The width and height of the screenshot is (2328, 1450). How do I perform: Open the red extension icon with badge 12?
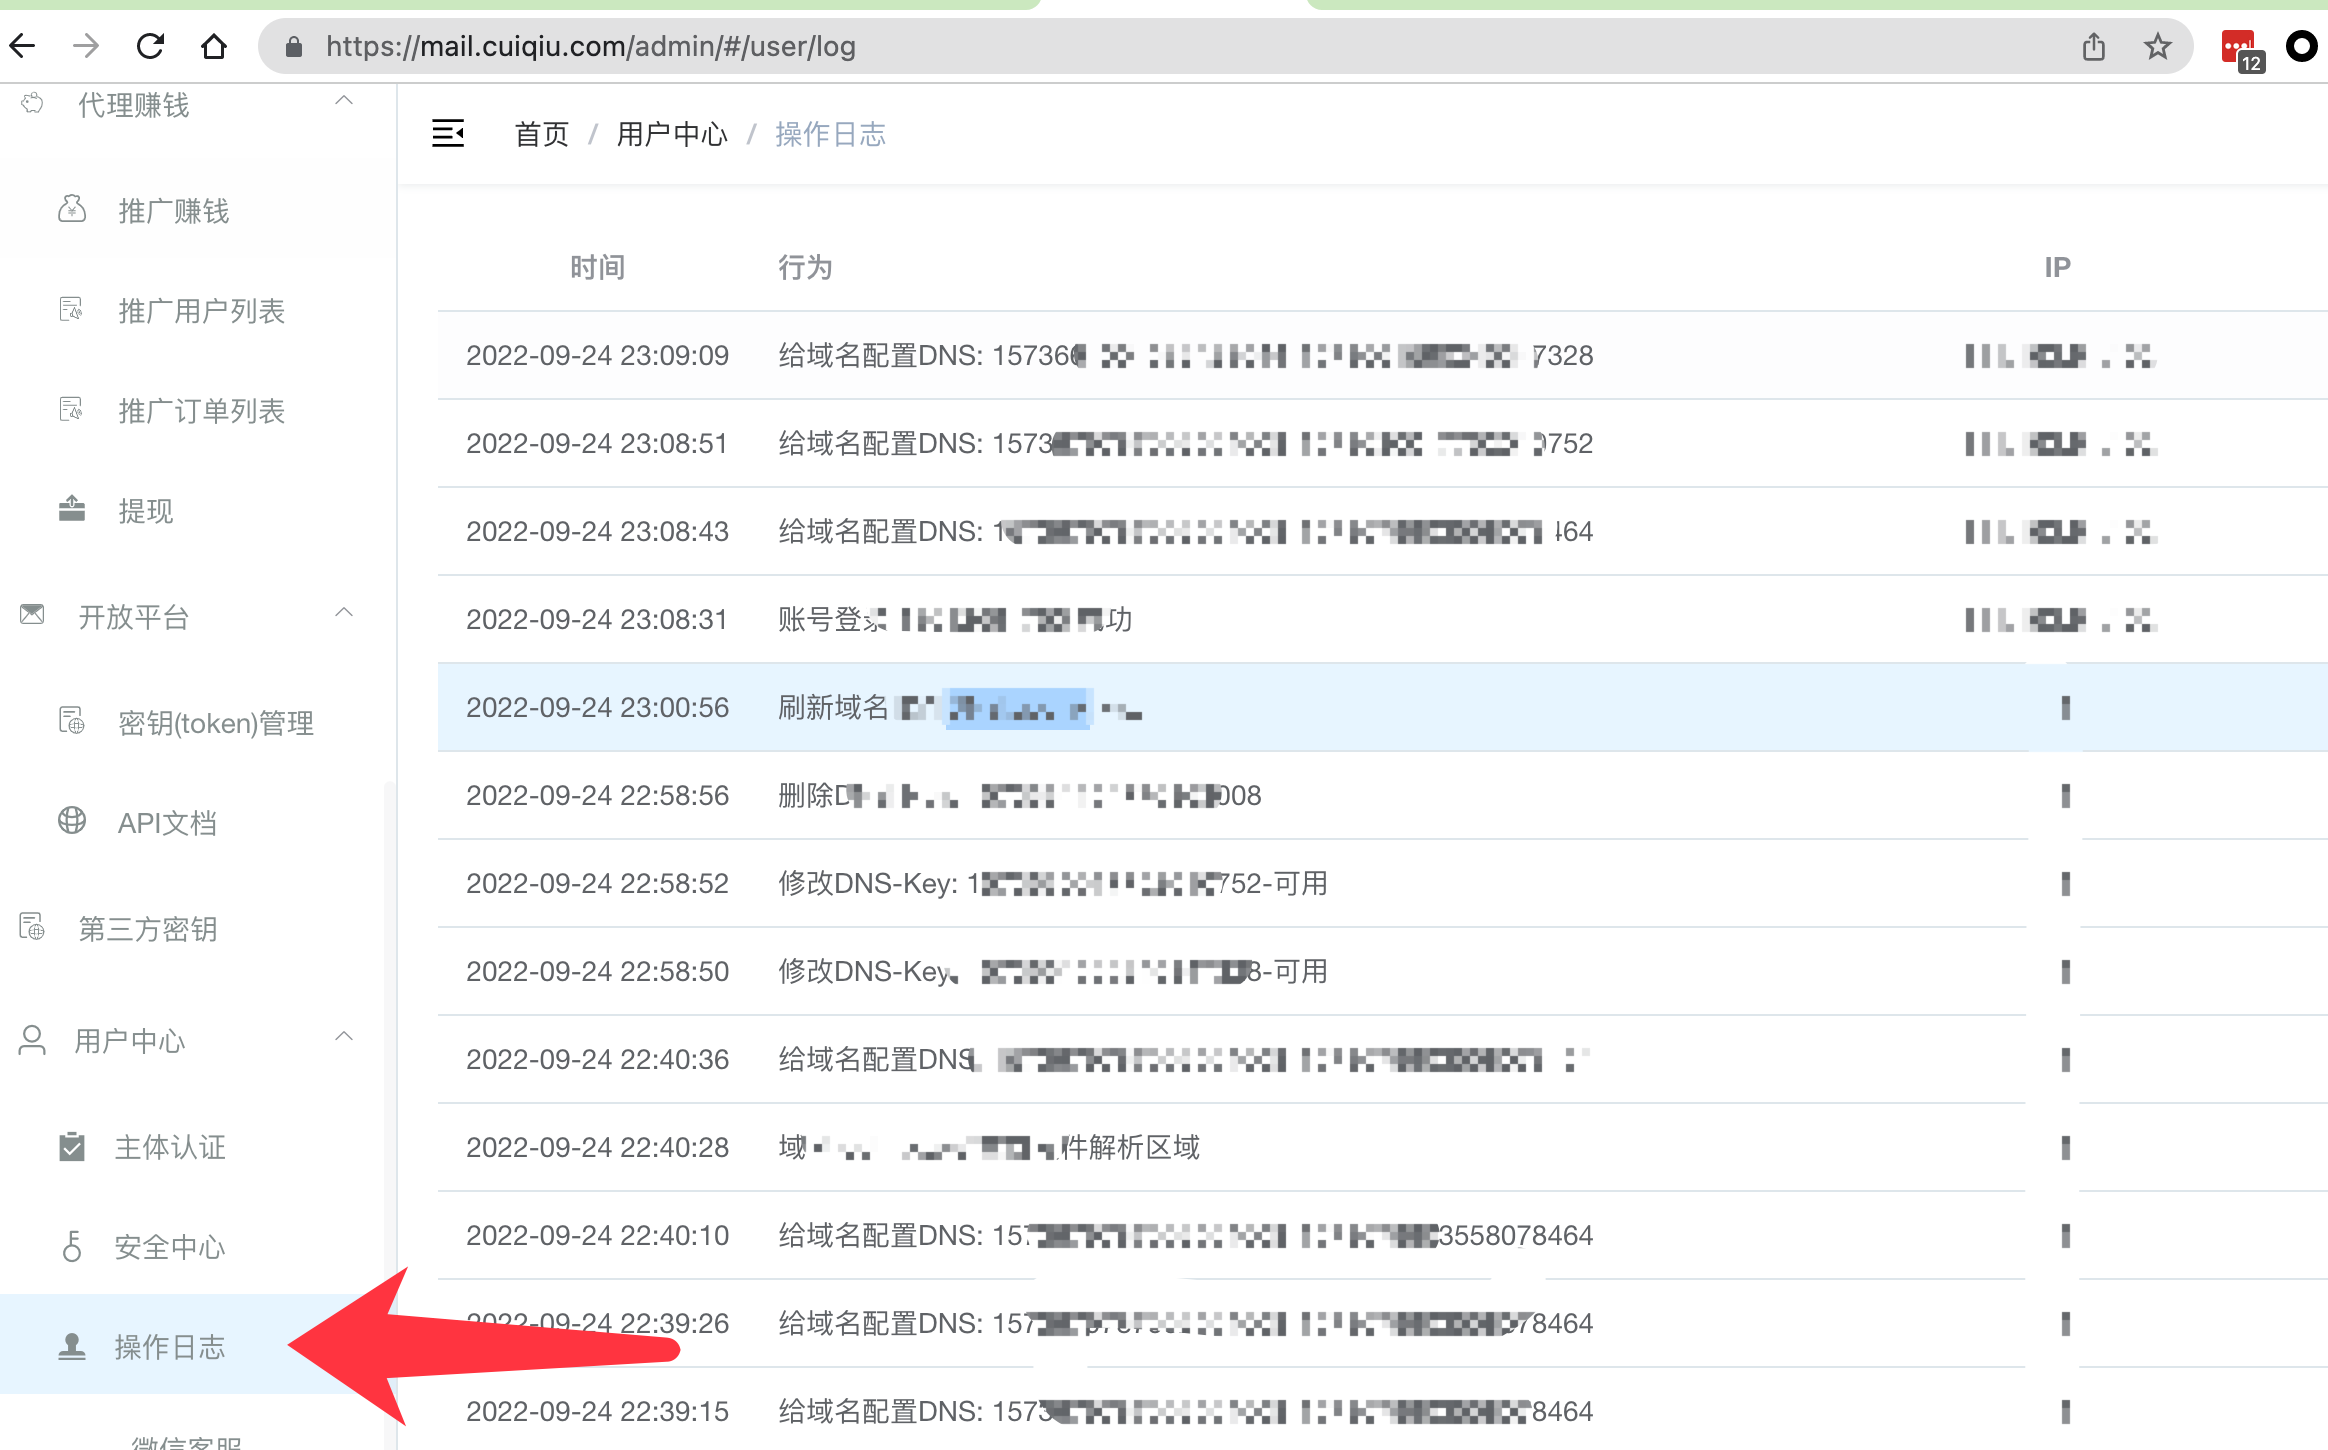click(2241, 49)
